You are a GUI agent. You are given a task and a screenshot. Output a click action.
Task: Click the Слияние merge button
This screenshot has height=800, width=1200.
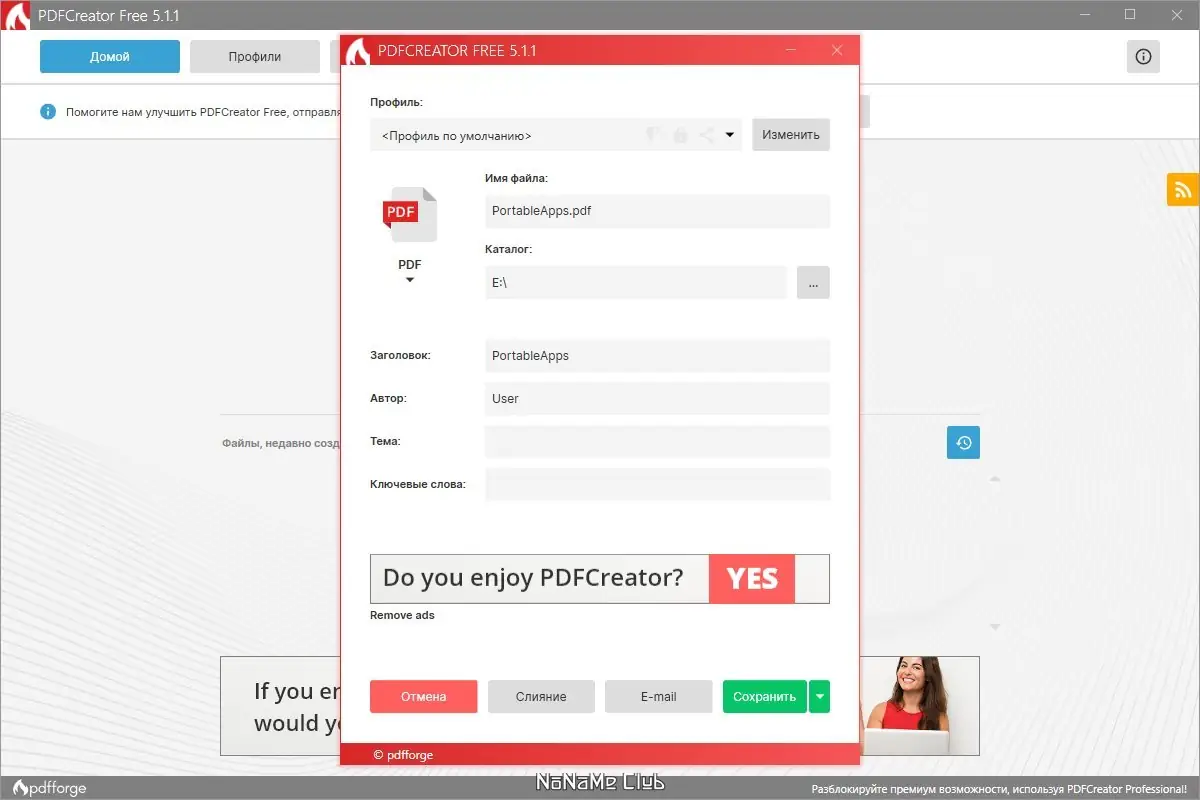(x=541, y=697)
